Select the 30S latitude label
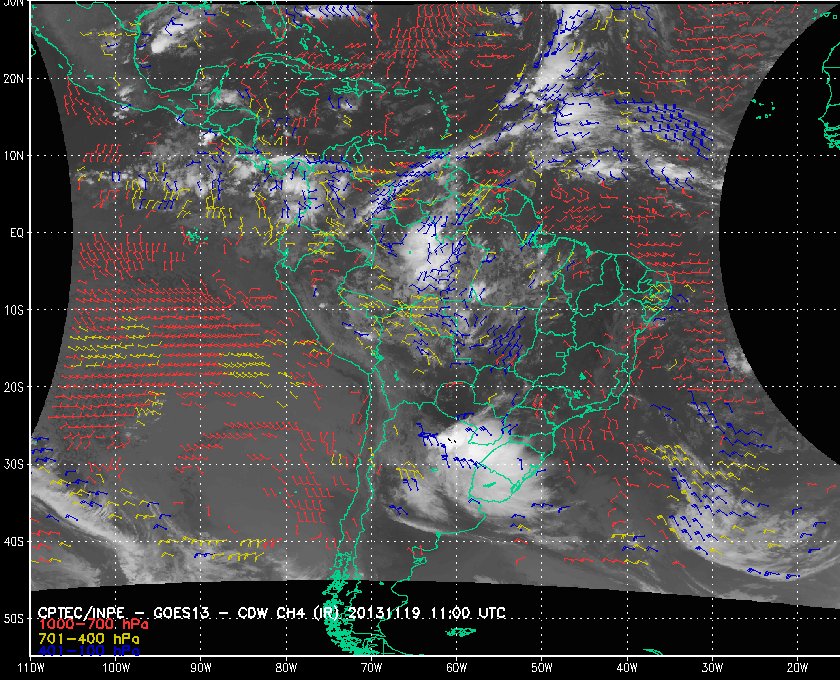The height and width of the screenshot is (680, 840). coord(14,465)
